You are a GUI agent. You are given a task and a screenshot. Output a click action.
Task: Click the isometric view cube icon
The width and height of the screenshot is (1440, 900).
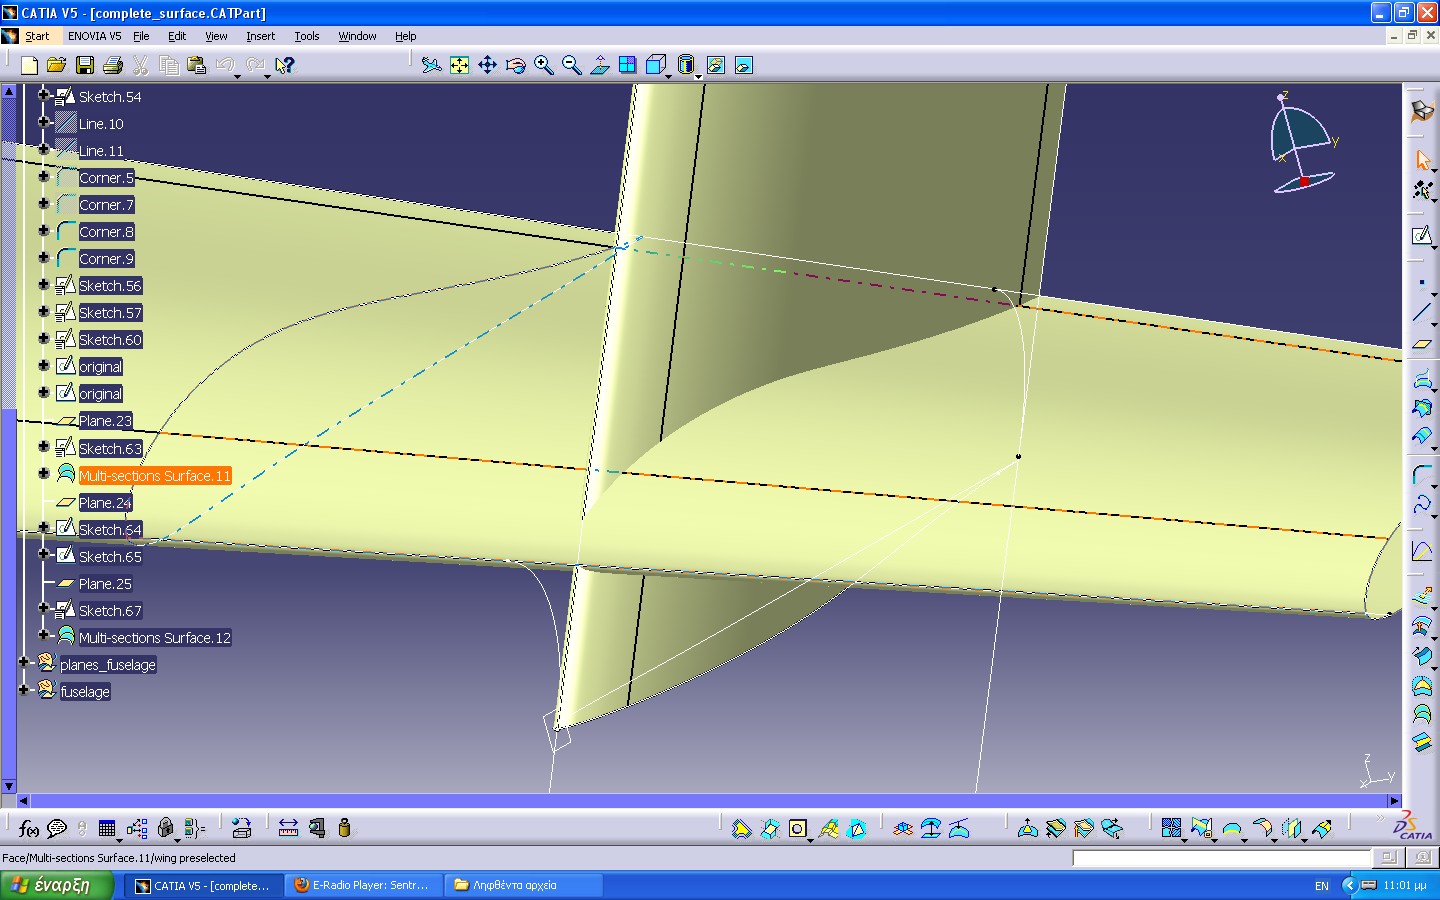tap(655, 65)
